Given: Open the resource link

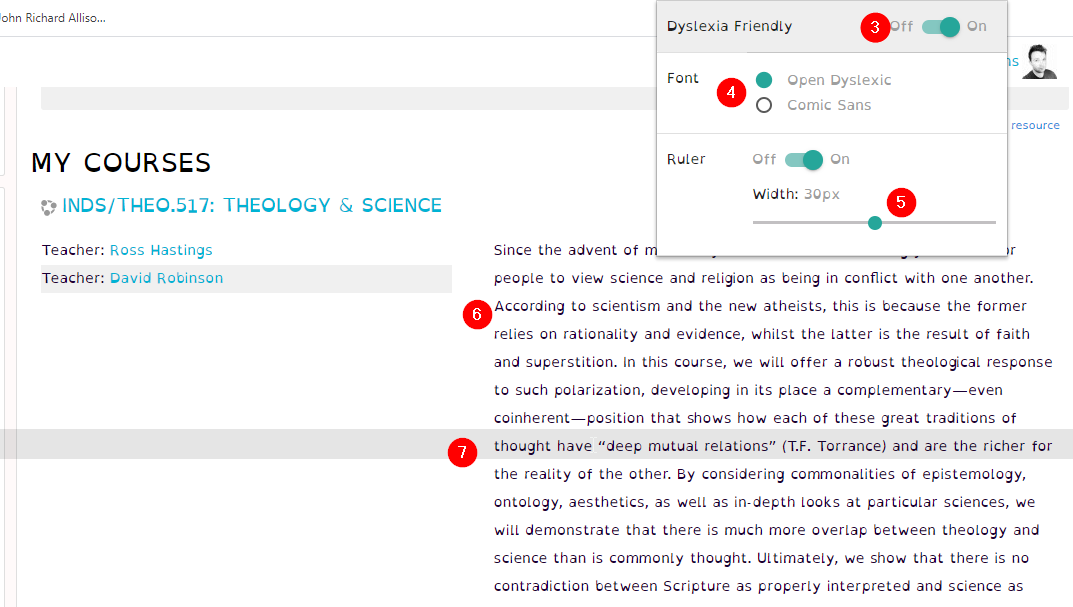Looking at the screenshot, I should (x=1035, y=124).
